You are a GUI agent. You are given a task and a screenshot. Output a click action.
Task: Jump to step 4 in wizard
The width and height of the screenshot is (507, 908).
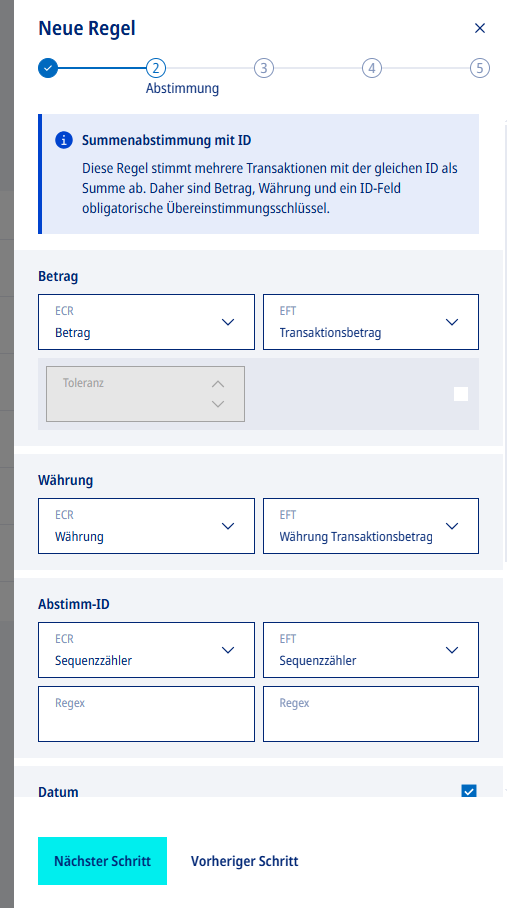(x=372, y=68)
